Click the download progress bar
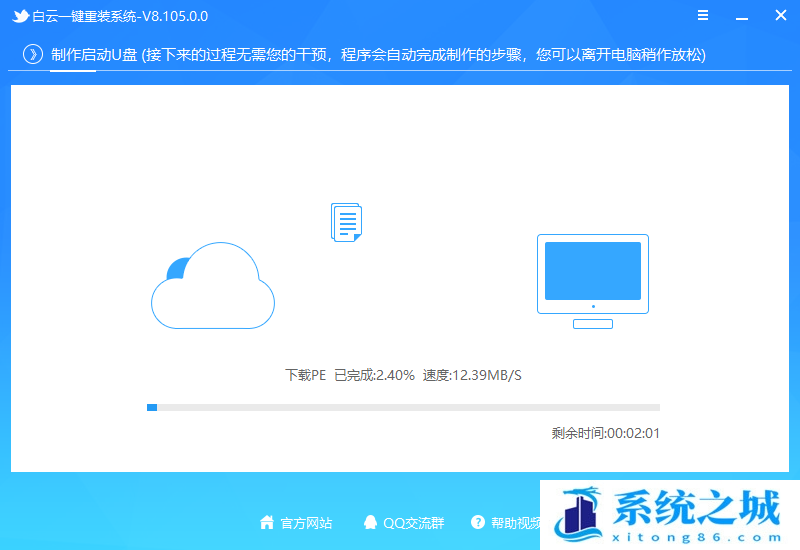This screenshot has height=550, width=800. [403, 407]
